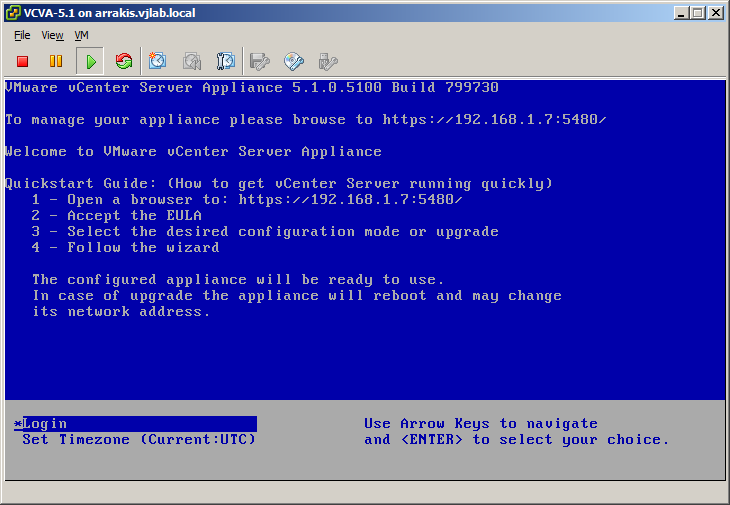Minimize the VCVA-5.1 console window
The image size is (730, 505).
point(681,12)
